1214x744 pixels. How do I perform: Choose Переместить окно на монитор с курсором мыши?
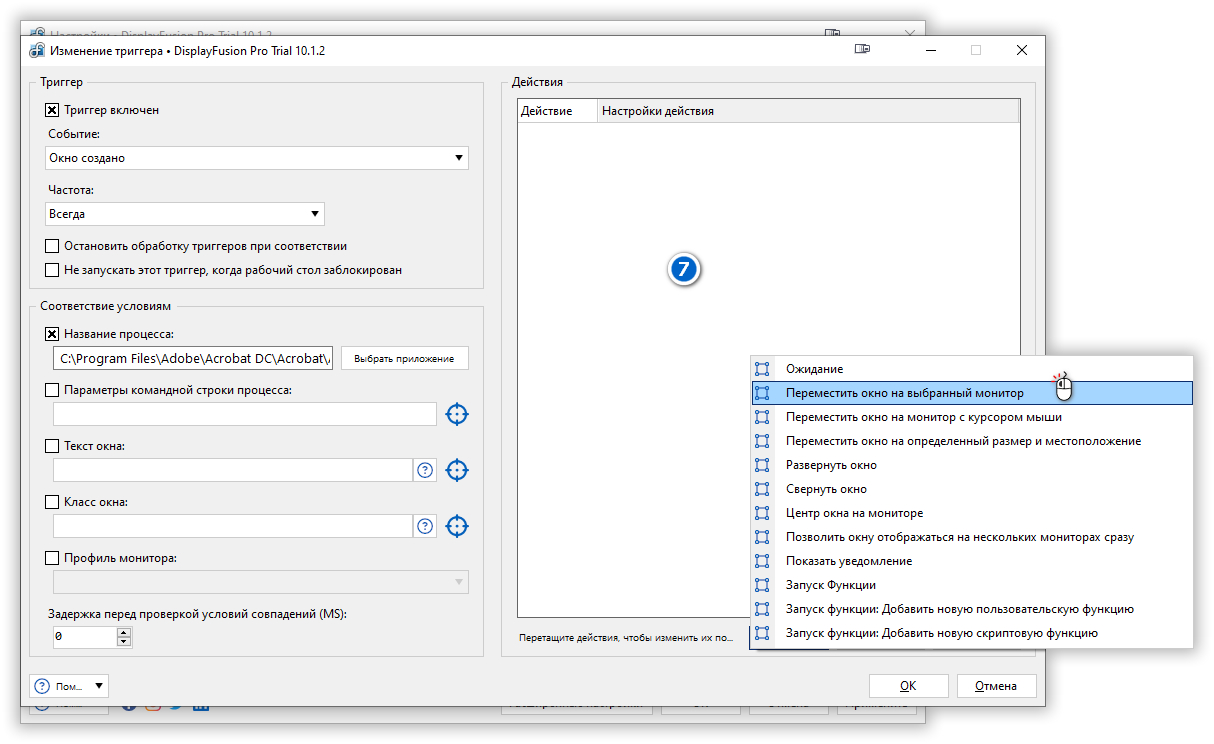[x=971, y=417]
